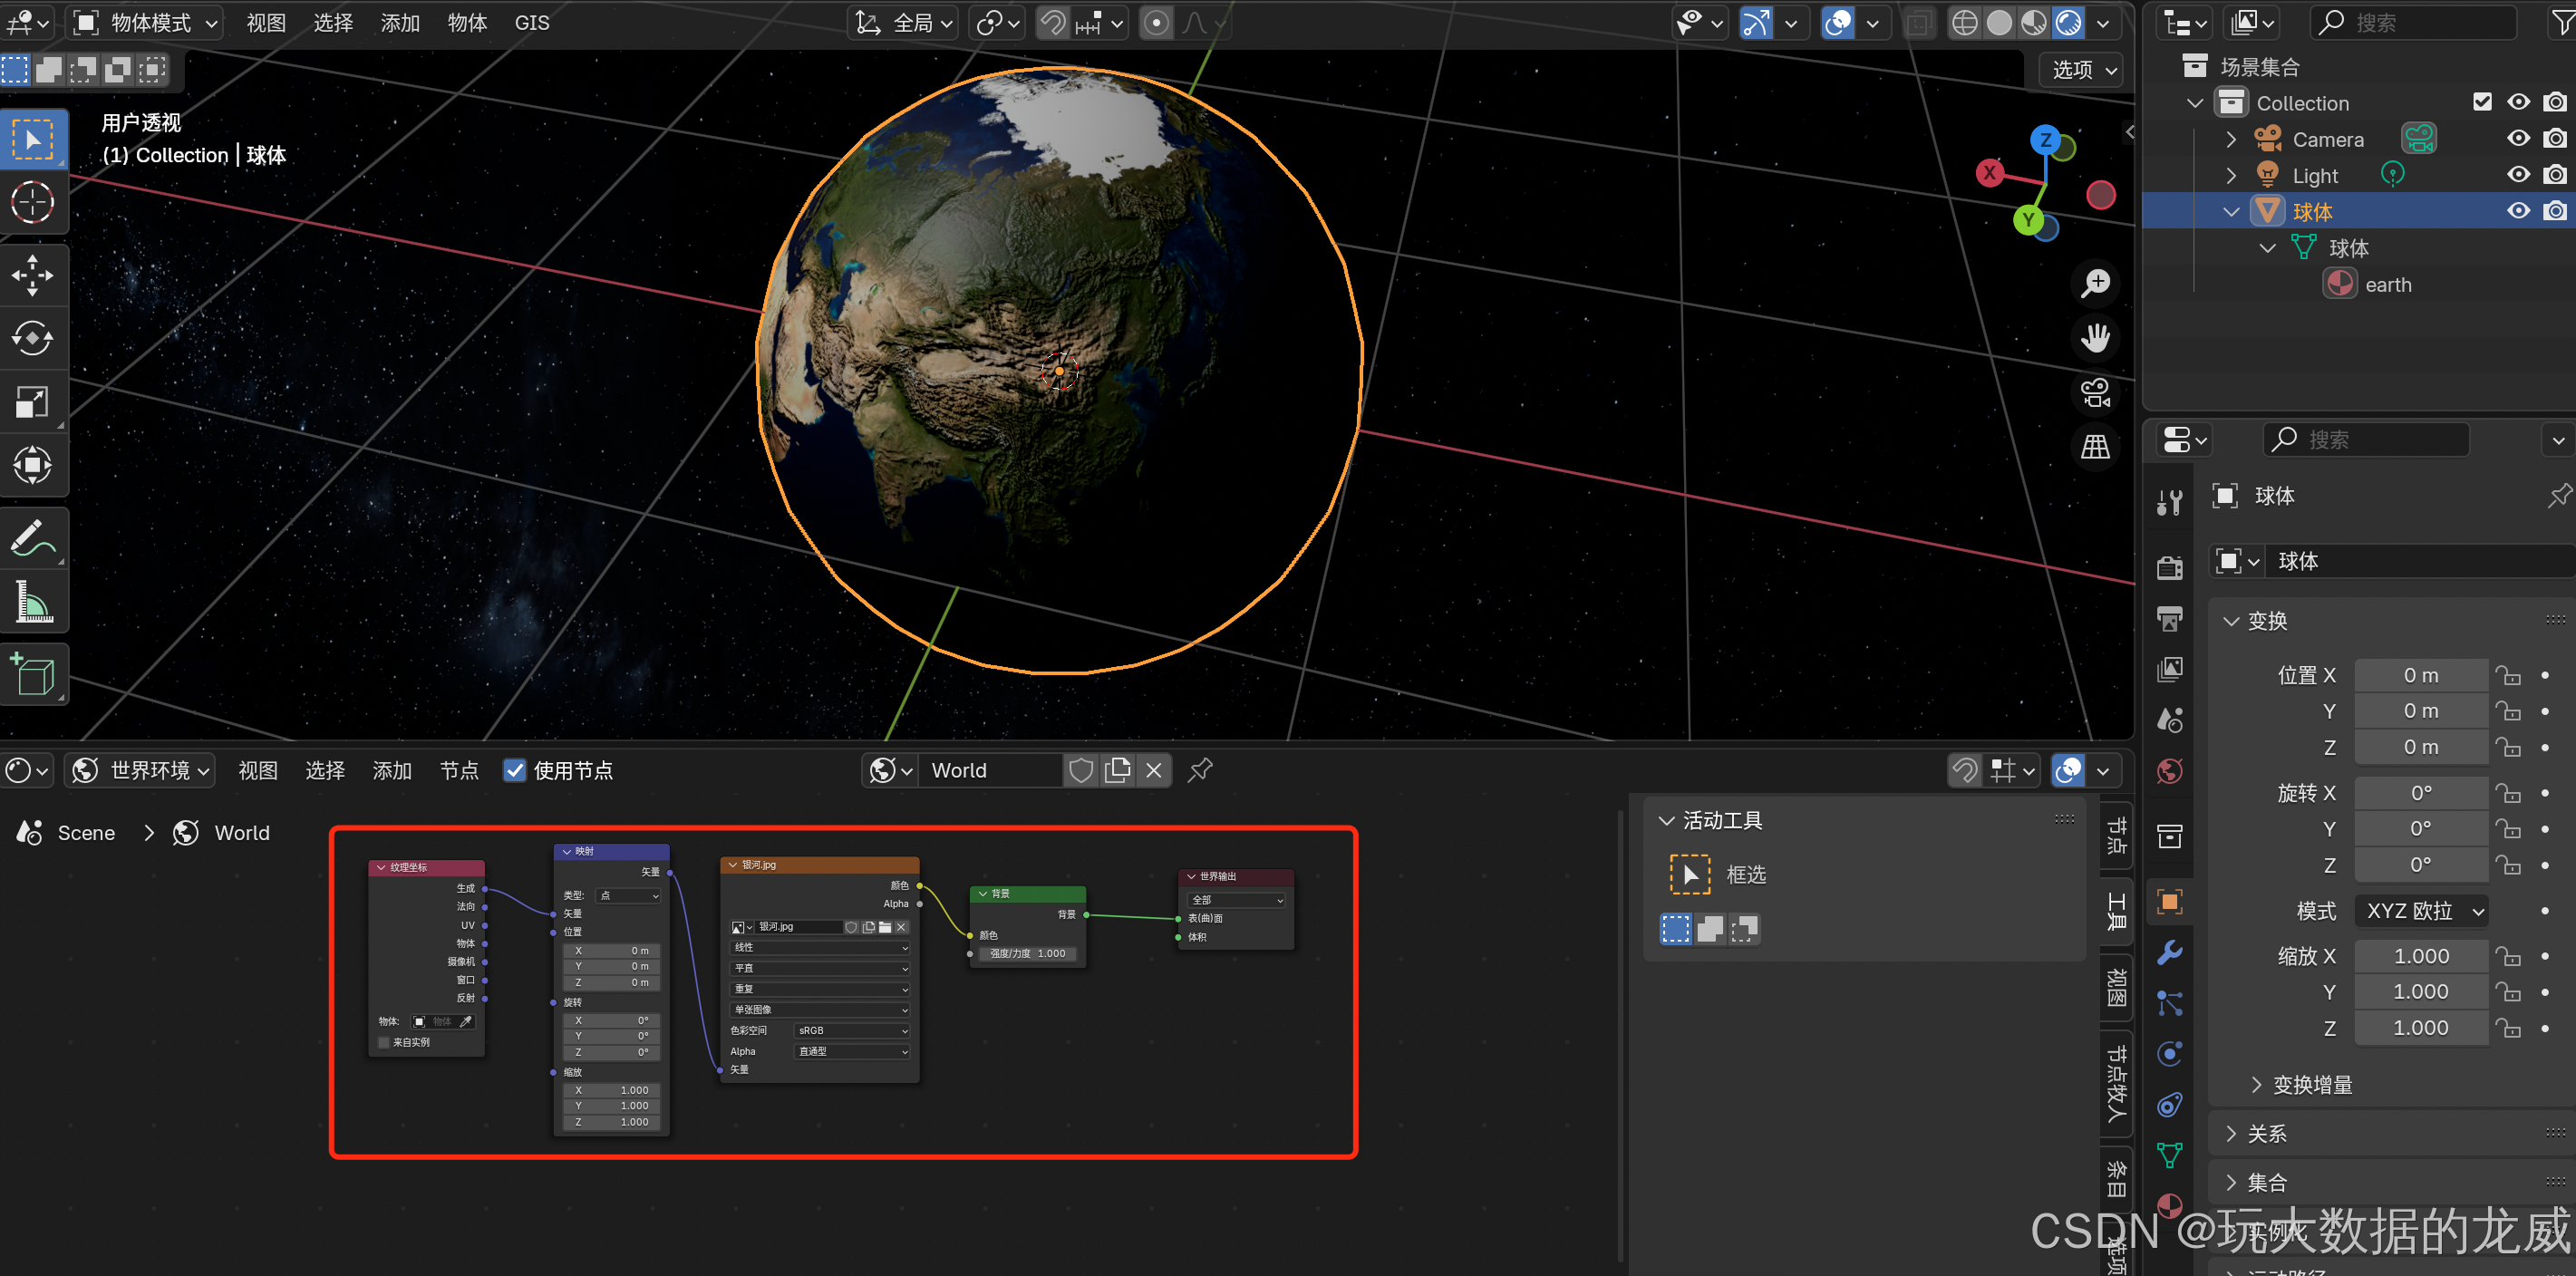The image size is (2576, 1276).
Task: Activate the Annotate pencil tool
Action: (32, 538)
